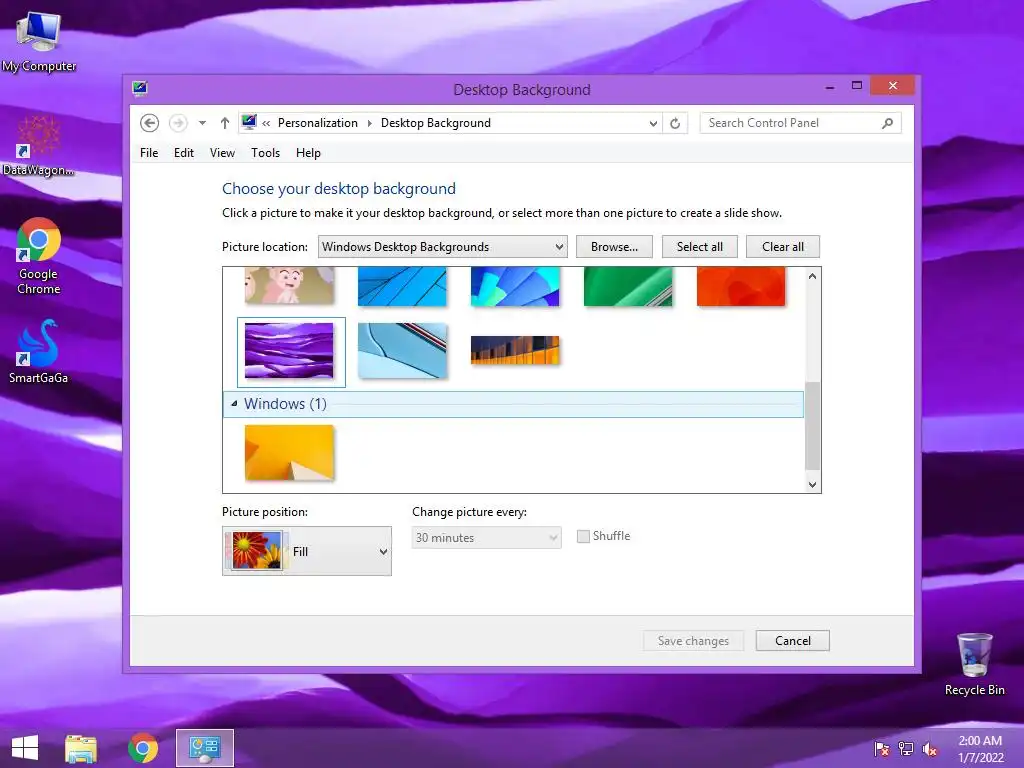Viewport: 1024px width, 768px height.
Task: Click the Control Panel address bar icon
Action: coord(249,123)
